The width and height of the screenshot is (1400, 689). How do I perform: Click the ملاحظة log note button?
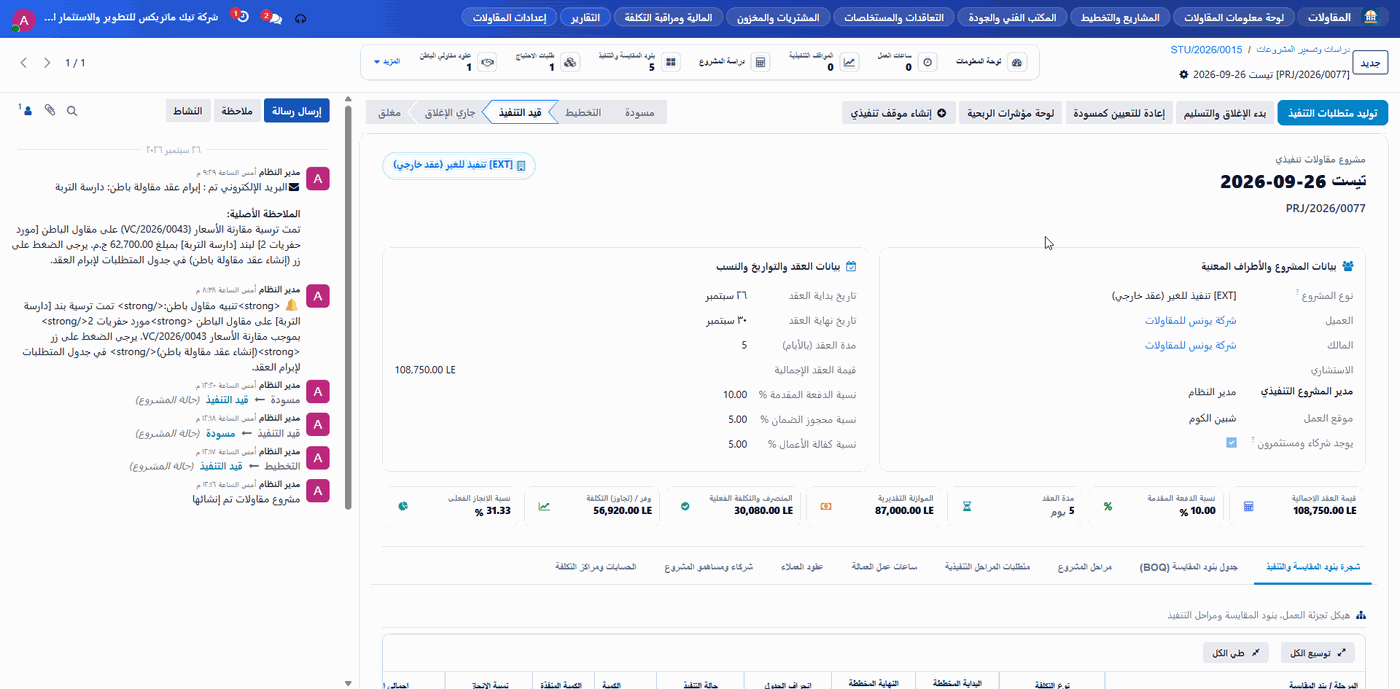[x=236, y=111]
